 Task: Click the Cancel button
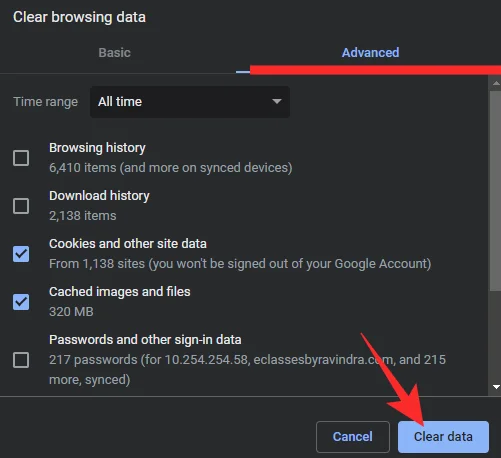coord(353,437)
